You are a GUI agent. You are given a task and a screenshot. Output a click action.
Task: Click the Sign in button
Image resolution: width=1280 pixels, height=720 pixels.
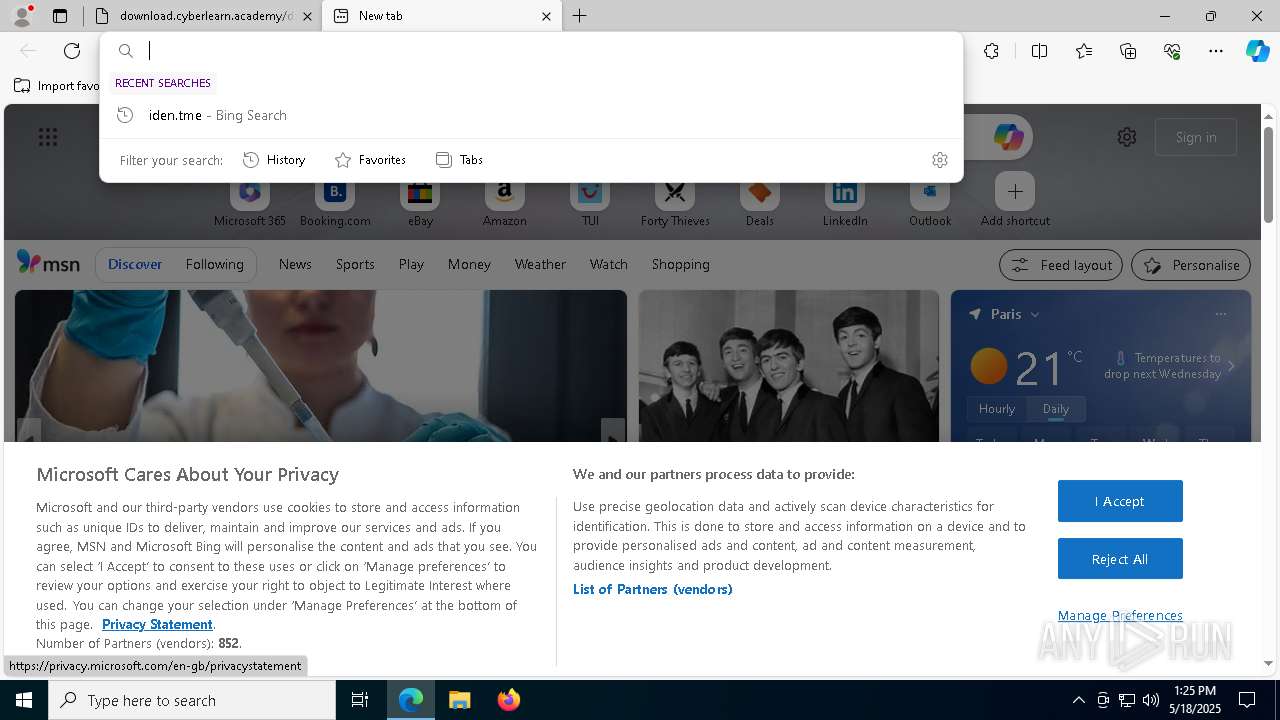click(1196, 137)
